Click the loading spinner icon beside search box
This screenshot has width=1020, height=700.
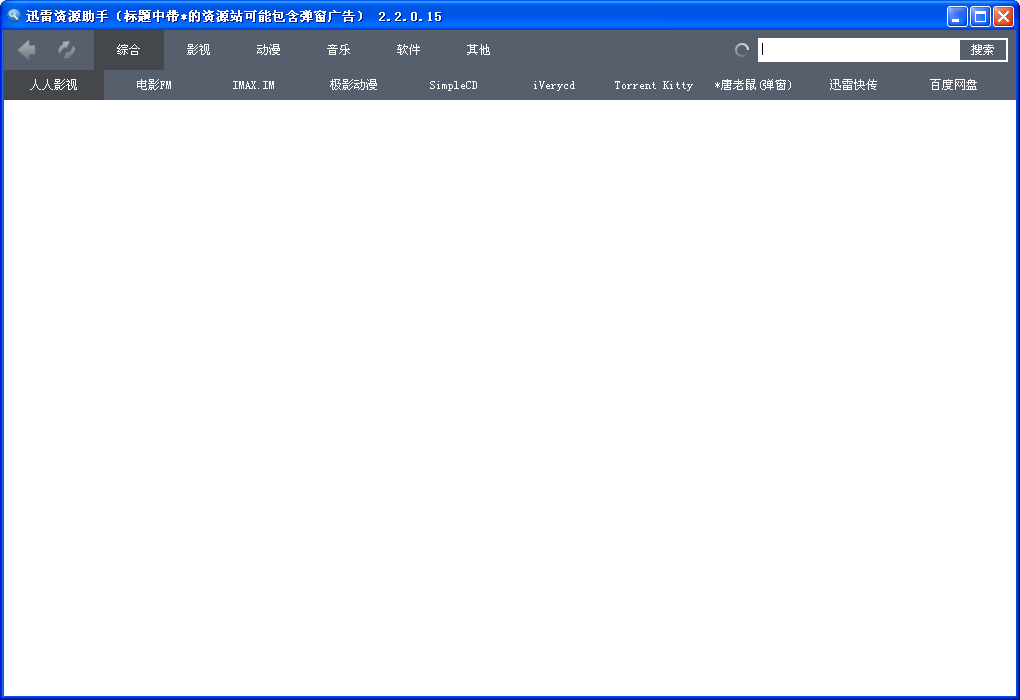pos(742,50)
